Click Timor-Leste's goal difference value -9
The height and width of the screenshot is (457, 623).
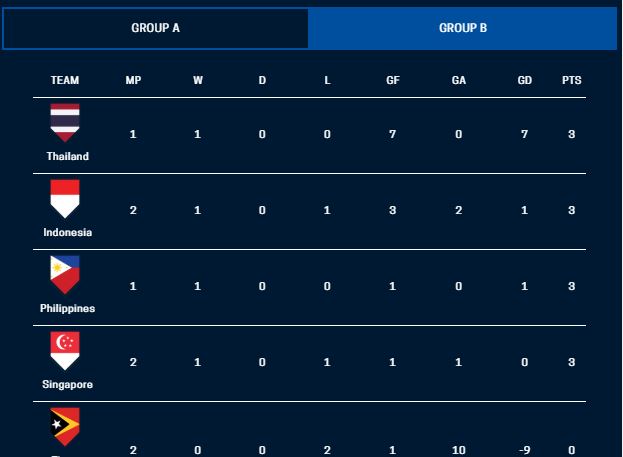tap(524, 450)
